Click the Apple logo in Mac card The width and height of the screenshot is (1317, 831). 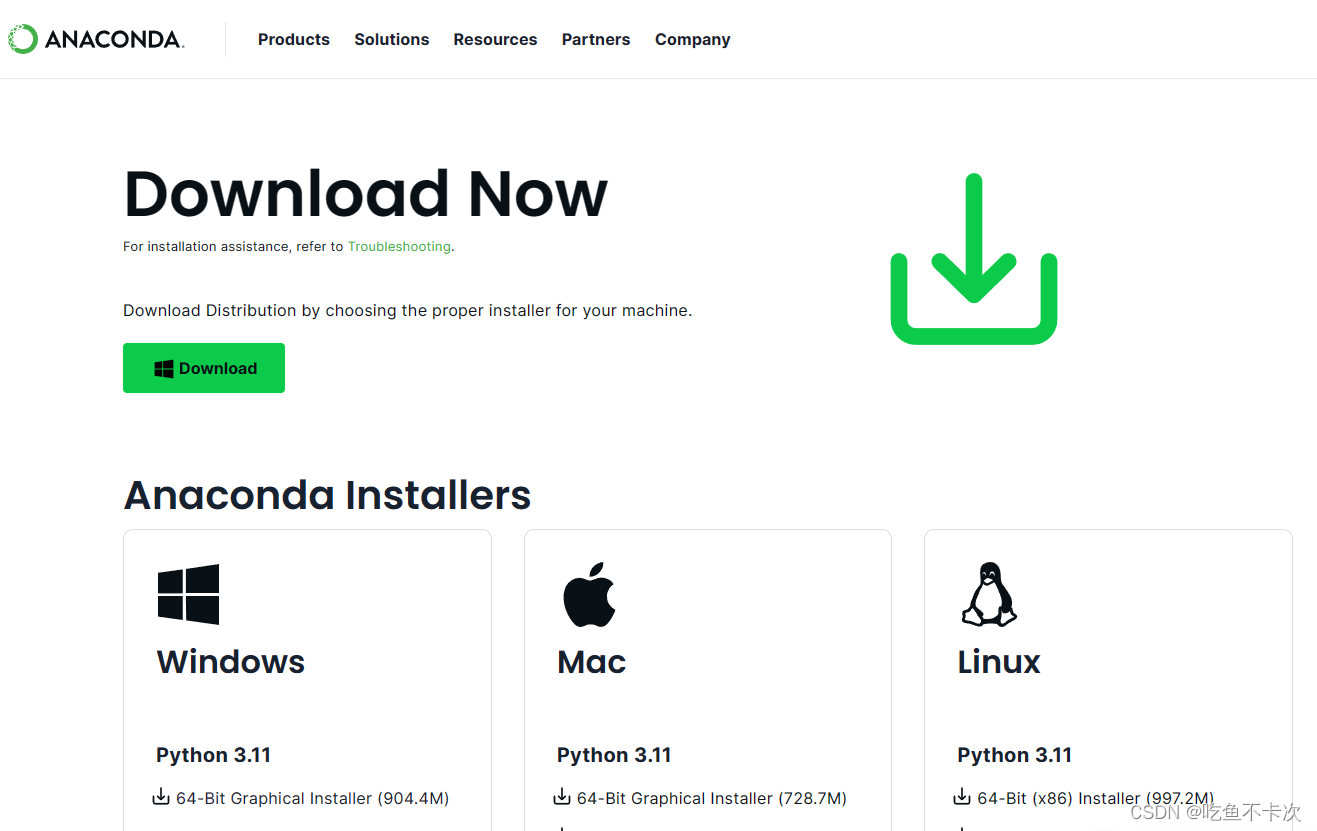coord(589,594)
